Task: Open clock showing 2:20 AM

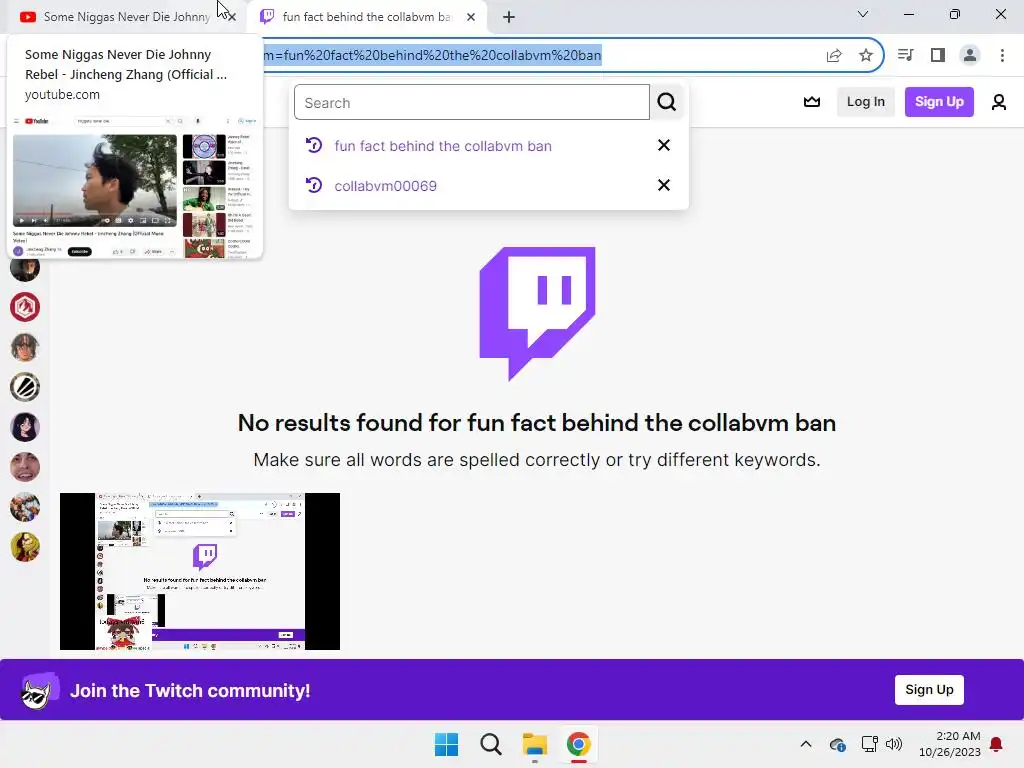Action: tap(950, 744)
